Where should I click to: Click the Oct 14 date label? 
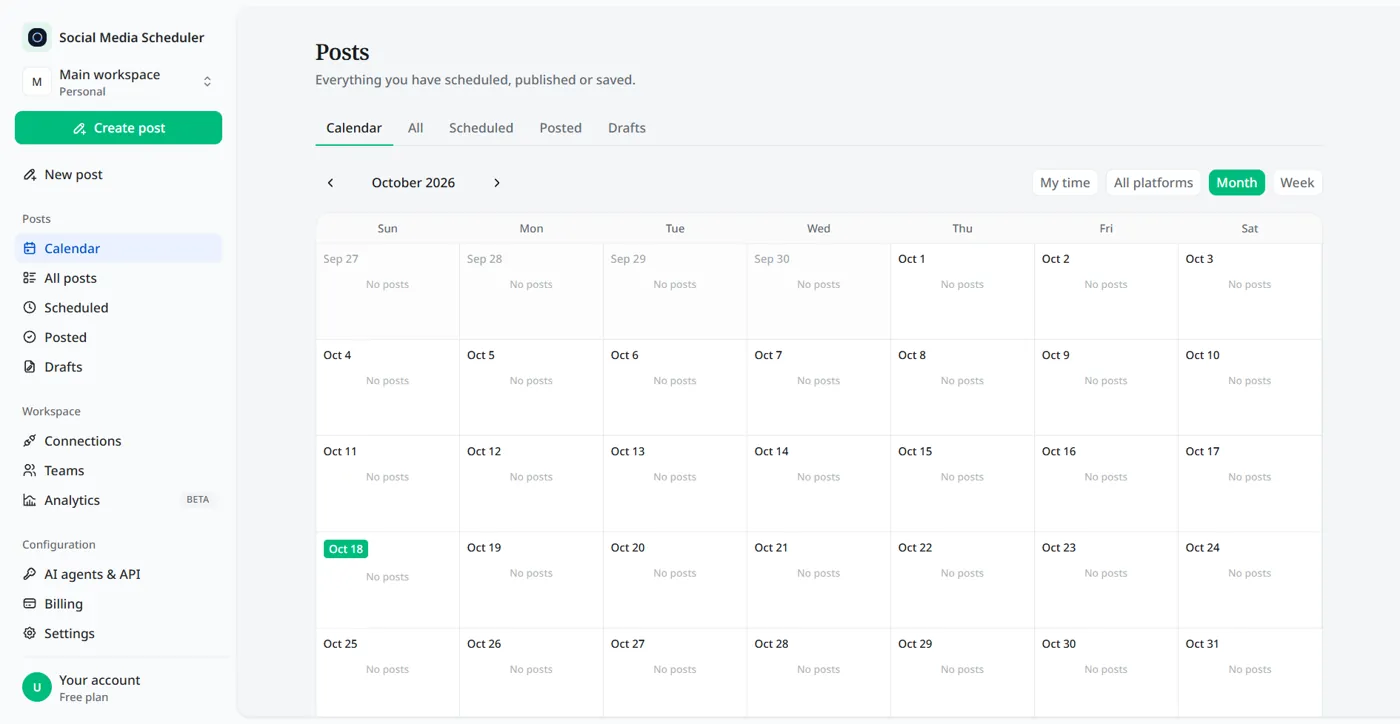tap(772, 451)
